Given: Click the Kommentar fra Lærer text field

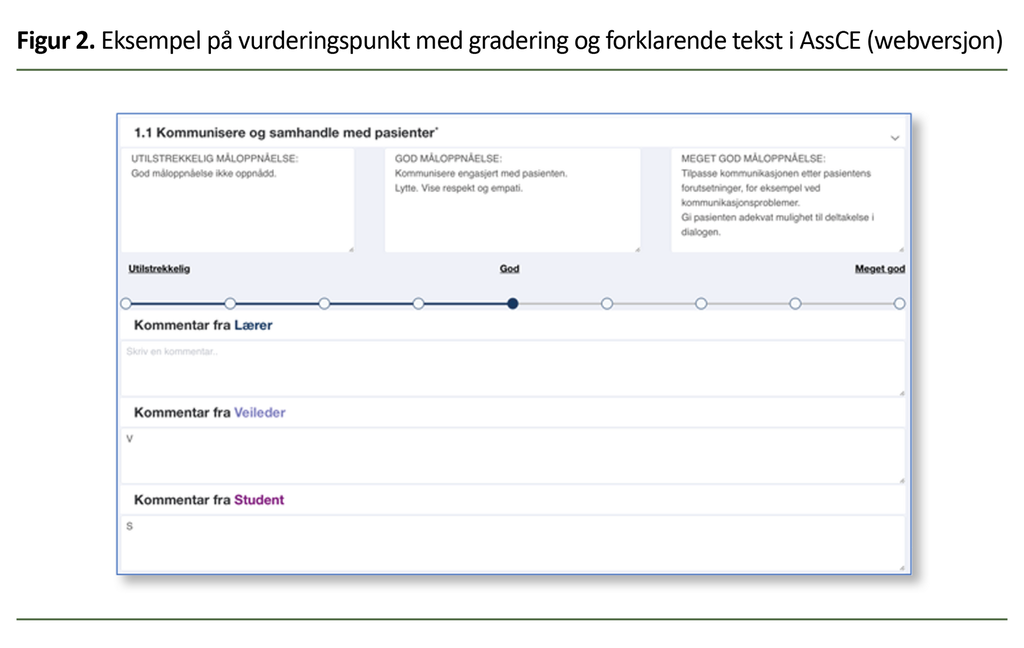Looking at the screenshot, I should click(512, 369).
